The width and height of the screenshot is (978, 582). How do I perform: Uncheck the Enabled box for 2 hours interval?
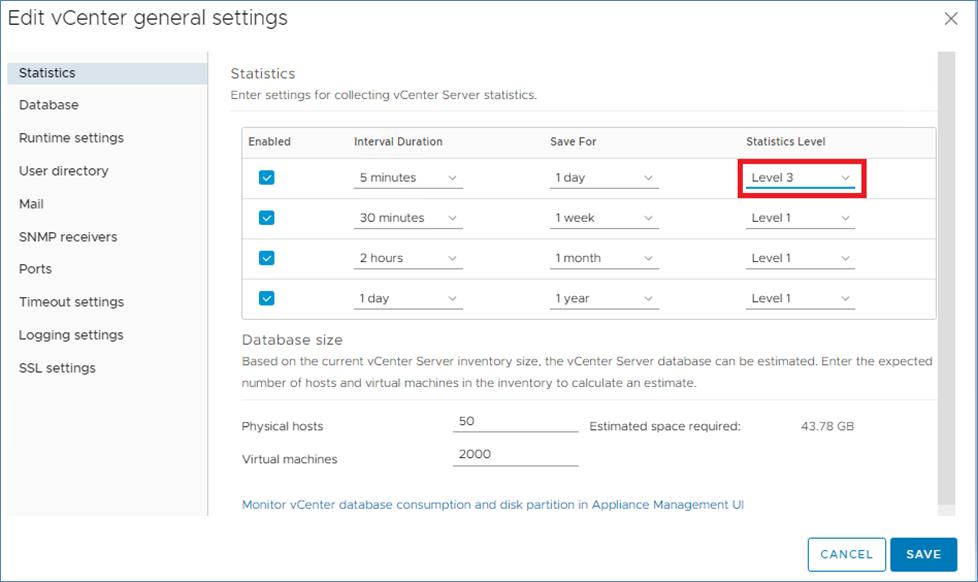[266, 258]
